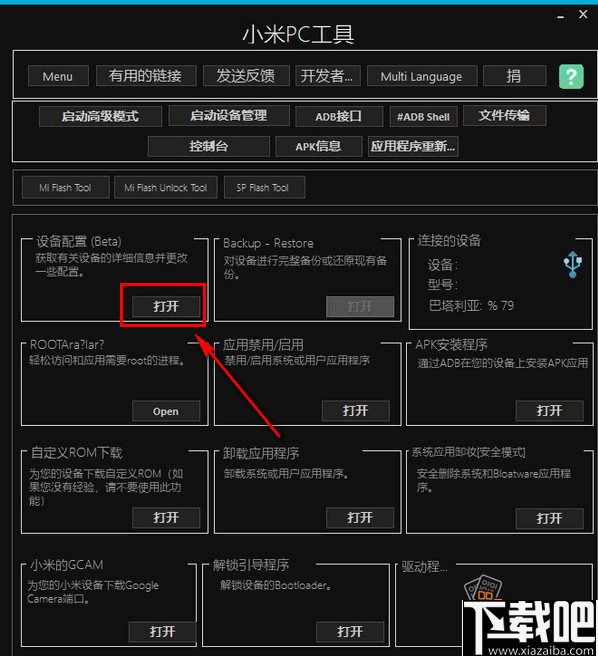The height and width of the screenshot is (656, 598).
Task: Click 打开 under 自定义ROM下载
Action: pos(166,518)
